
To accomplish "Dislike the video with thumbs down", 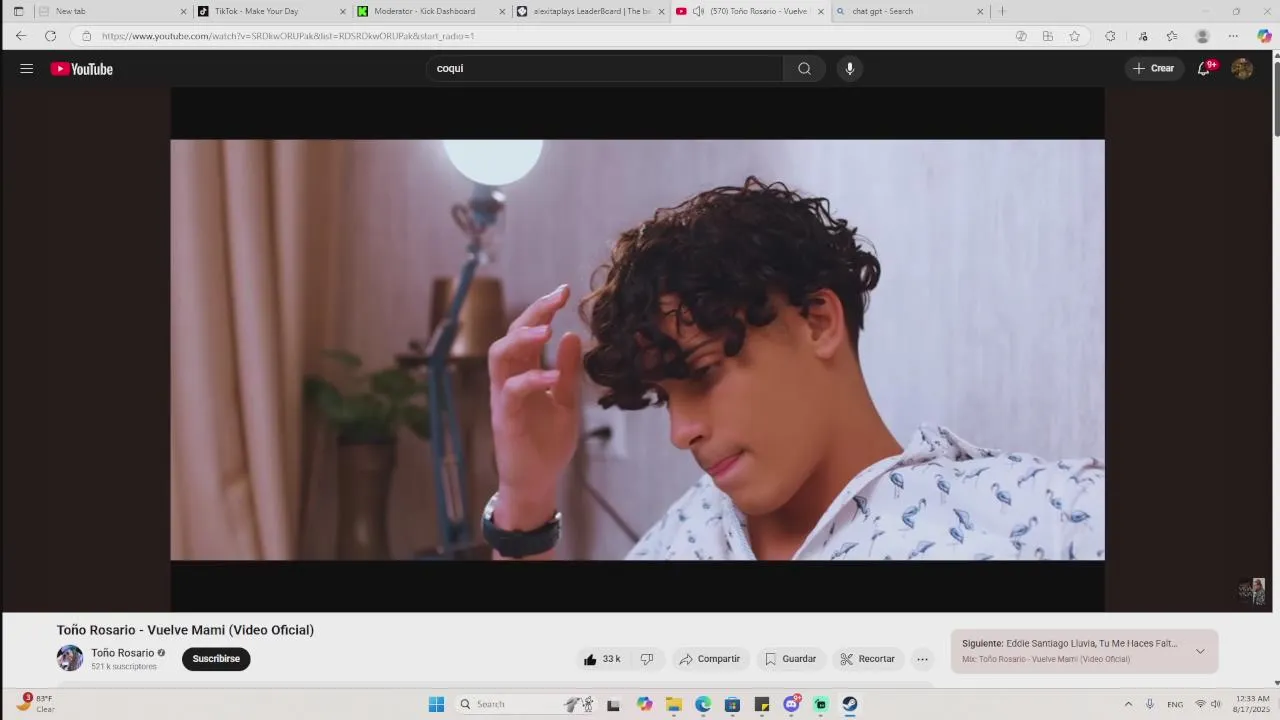I will pos(647,659).
